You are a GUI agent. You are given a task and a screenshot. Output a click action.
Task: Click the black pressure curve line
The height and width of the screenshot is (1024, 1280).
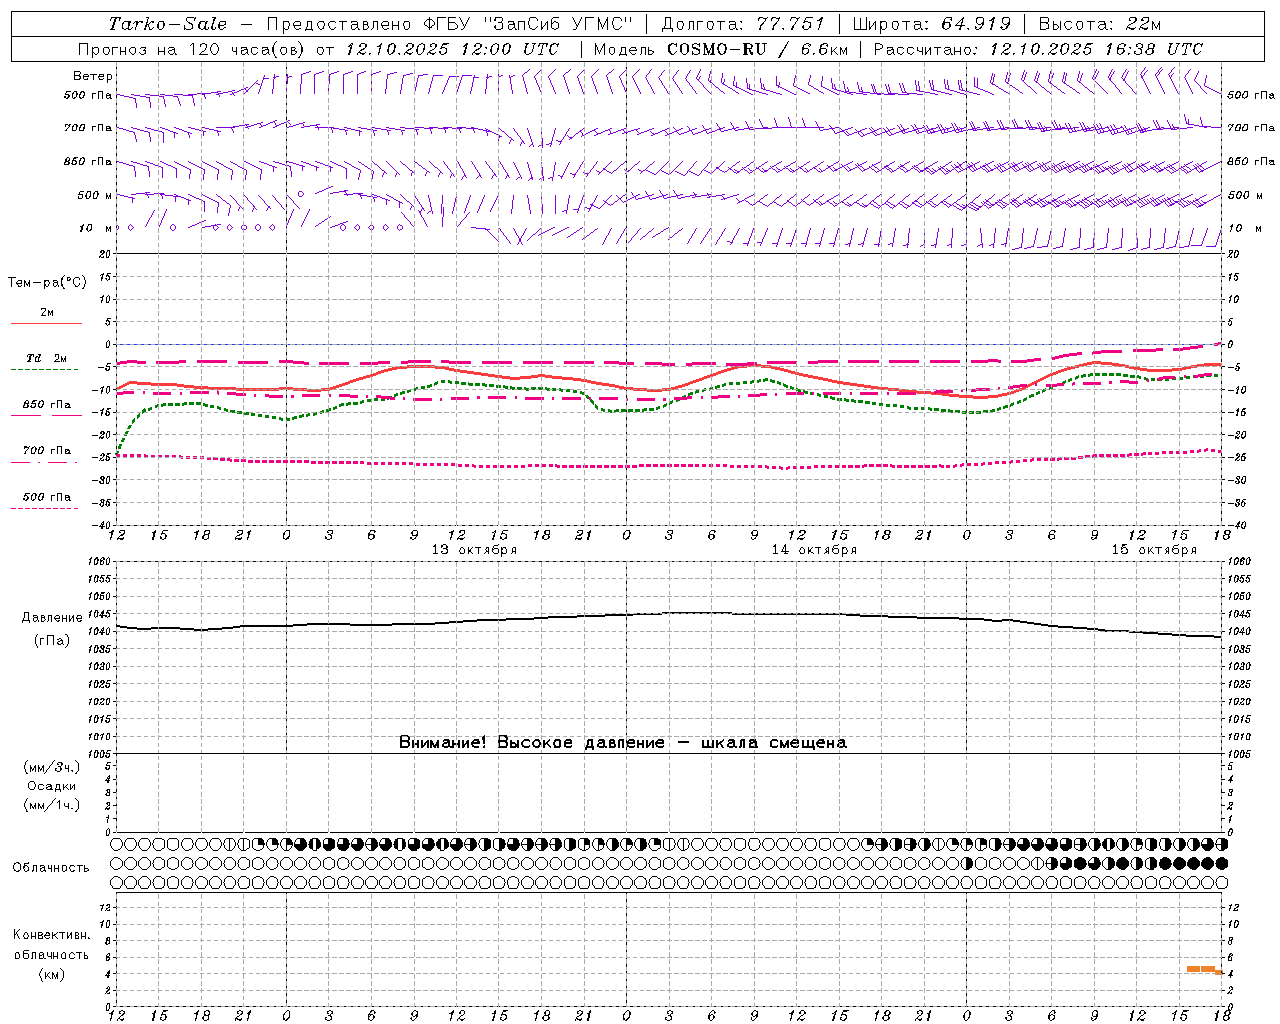tap(668, 613)
